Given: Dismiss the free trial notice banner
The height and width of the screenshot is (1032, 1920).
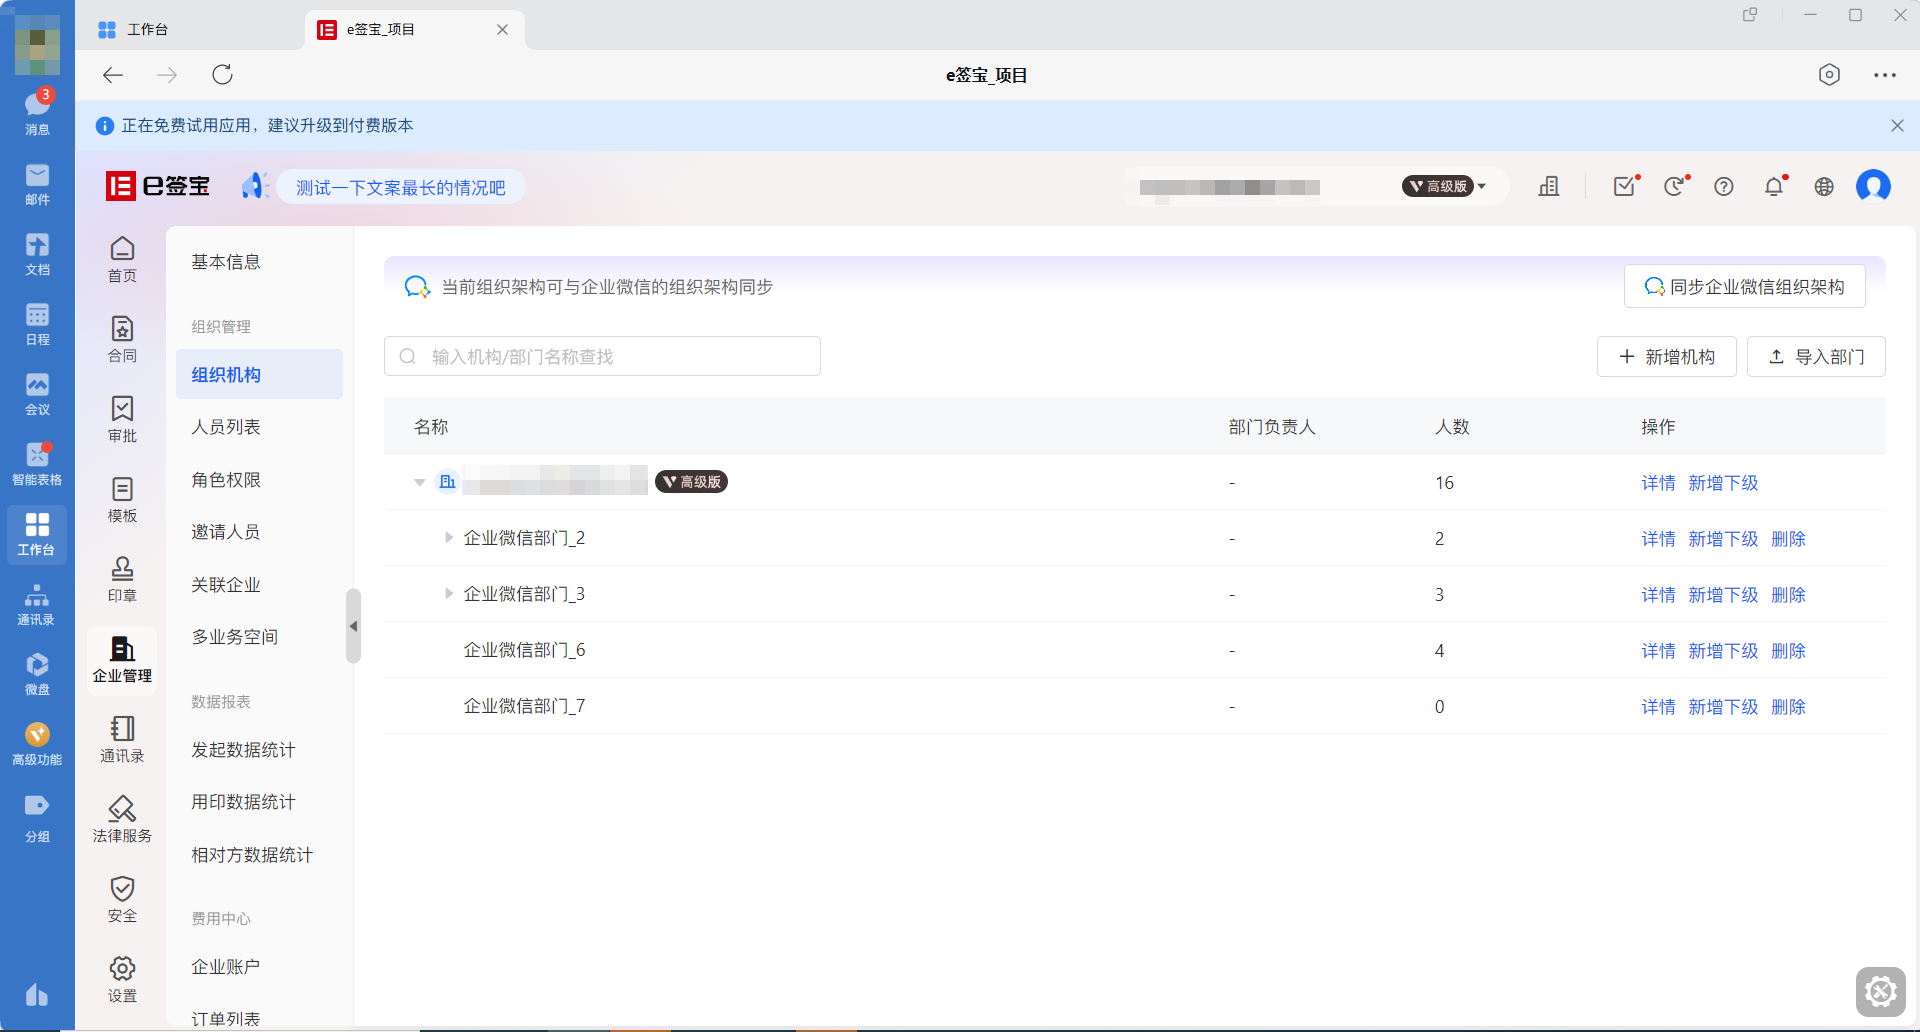Looking at the screenshot, I should tap(1897, 126).
